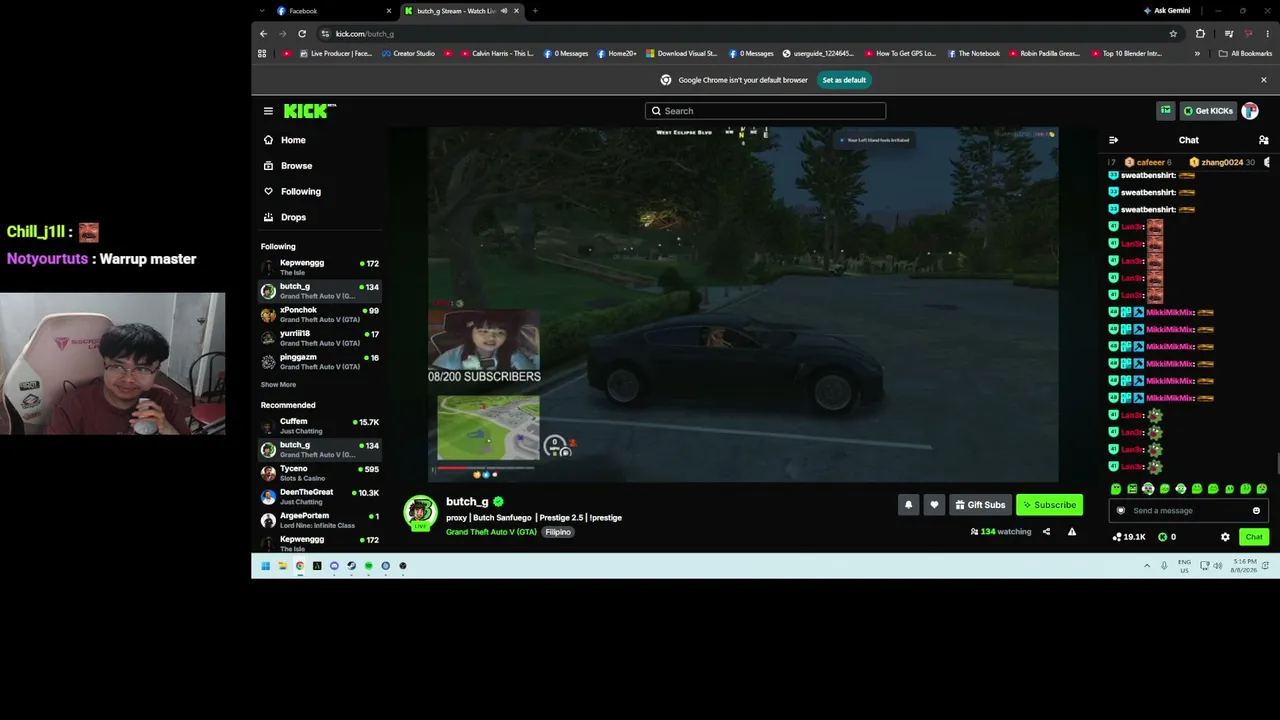Open Drops in the Kick sidebar
The width and height of the screenshot is (1280, 720).
coord(318,217)
